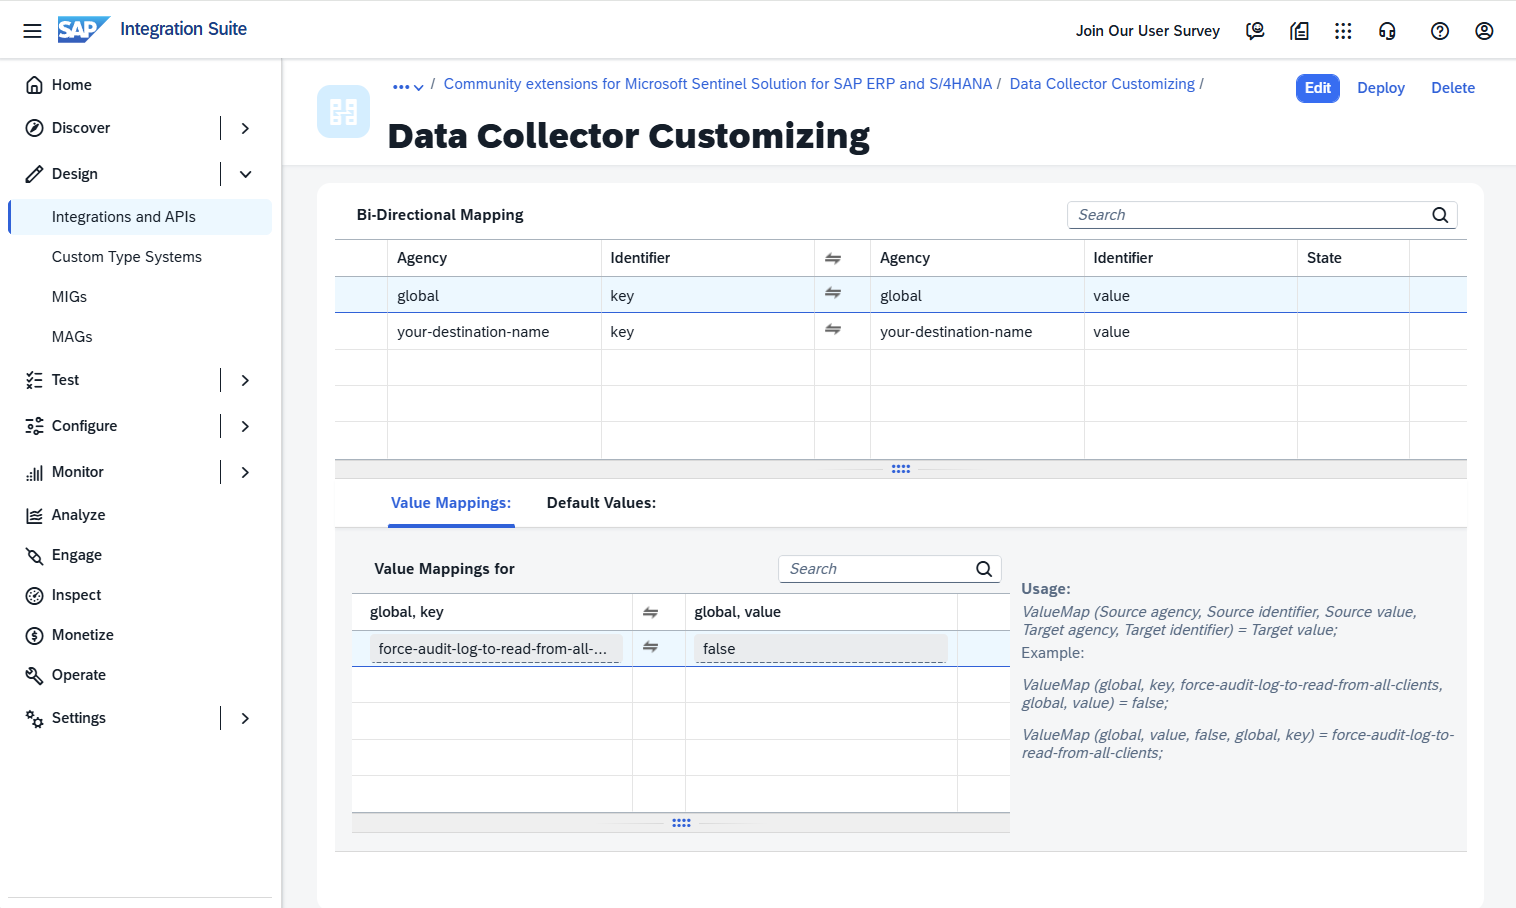The image size is (1516, 908).
Task: Click the Deploy button
Action: point(1381,88)
